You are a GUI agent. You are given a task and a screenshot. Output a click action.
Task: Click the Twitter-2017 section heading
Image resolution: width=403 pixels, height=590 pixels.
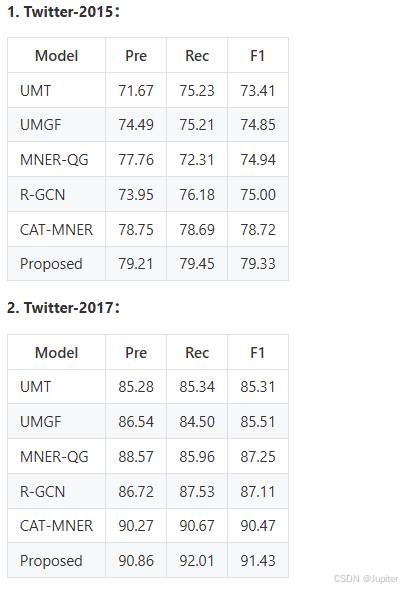pos(63,308)
